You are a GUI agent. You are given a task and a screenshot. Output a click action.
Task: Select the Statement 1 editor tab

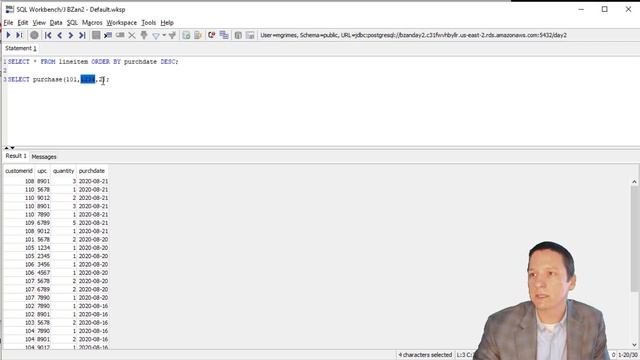tap(21, 48)
